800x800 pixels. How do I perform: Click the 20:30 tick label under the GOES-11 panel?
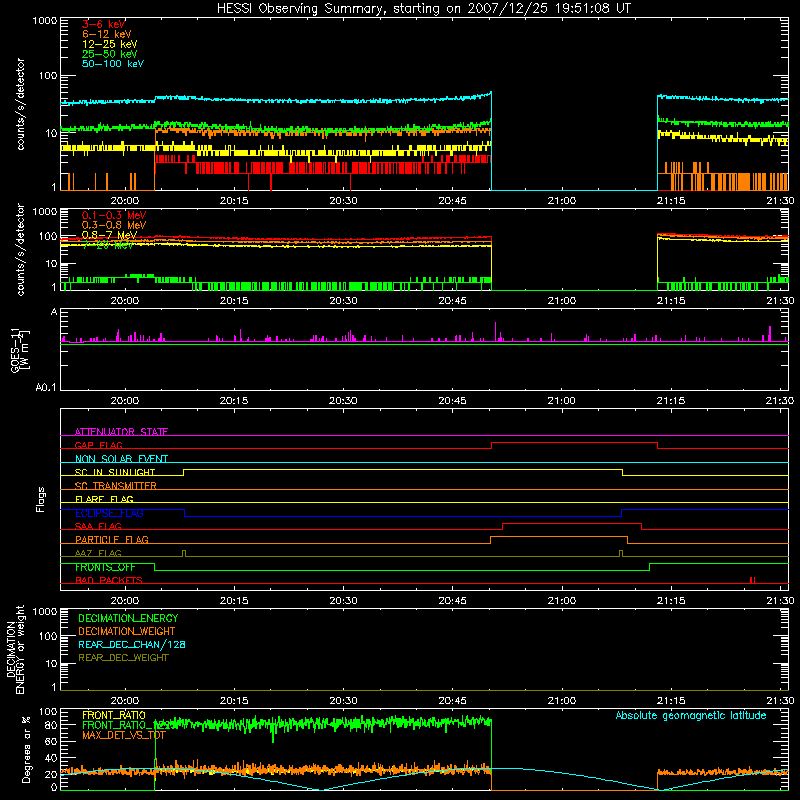pyautogui.click(x=343, y=401)
